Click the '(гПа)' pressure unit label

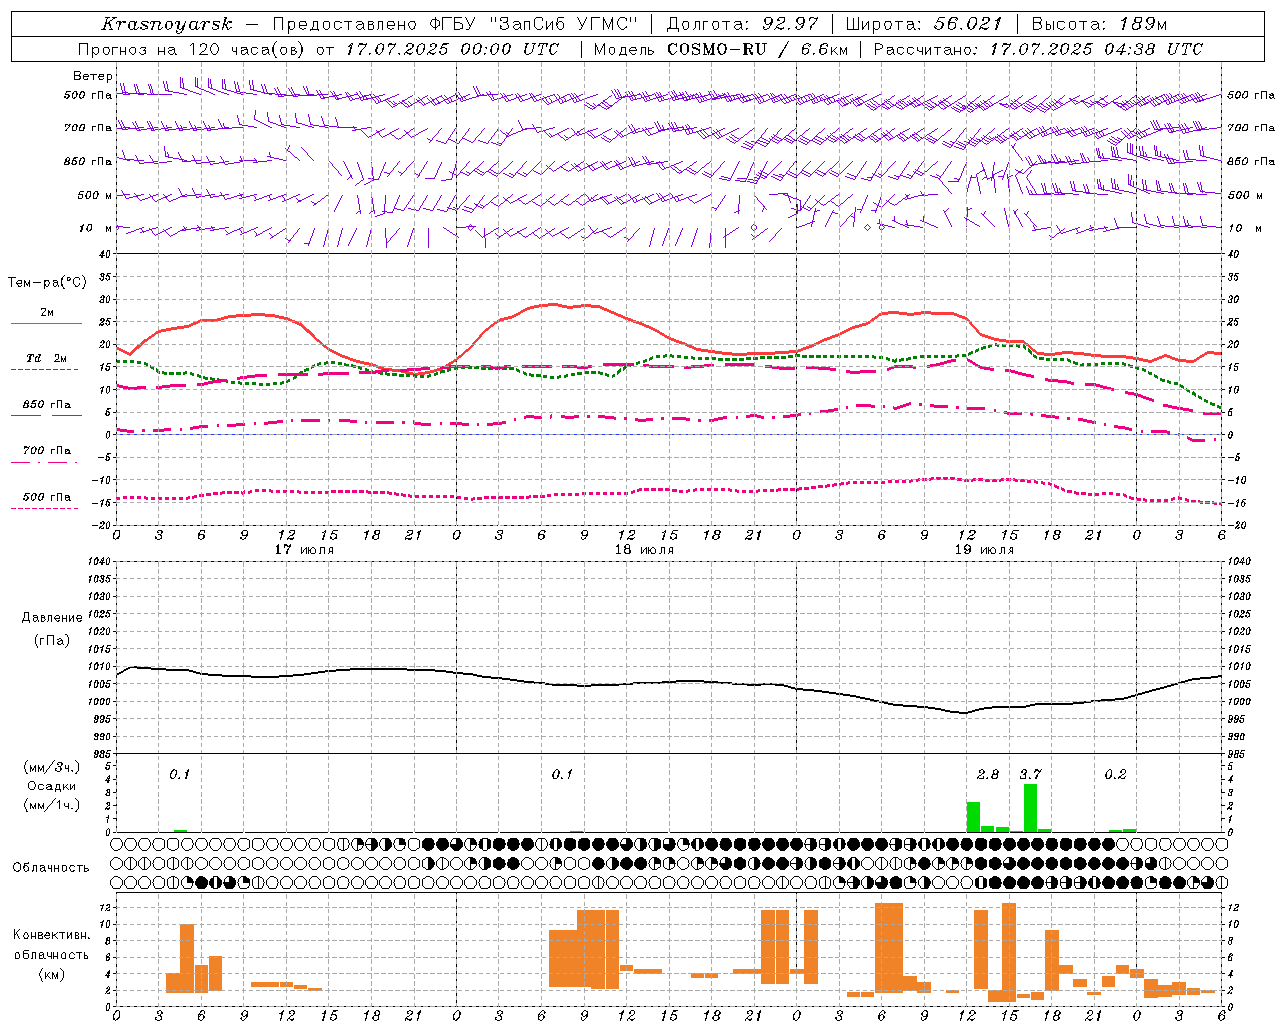coord(52,640)
